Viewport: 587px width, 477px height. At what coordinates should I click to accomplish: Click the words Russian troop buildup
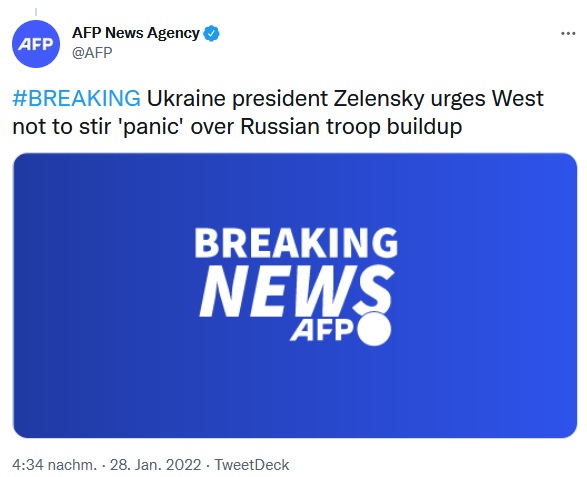pos(351,127)
